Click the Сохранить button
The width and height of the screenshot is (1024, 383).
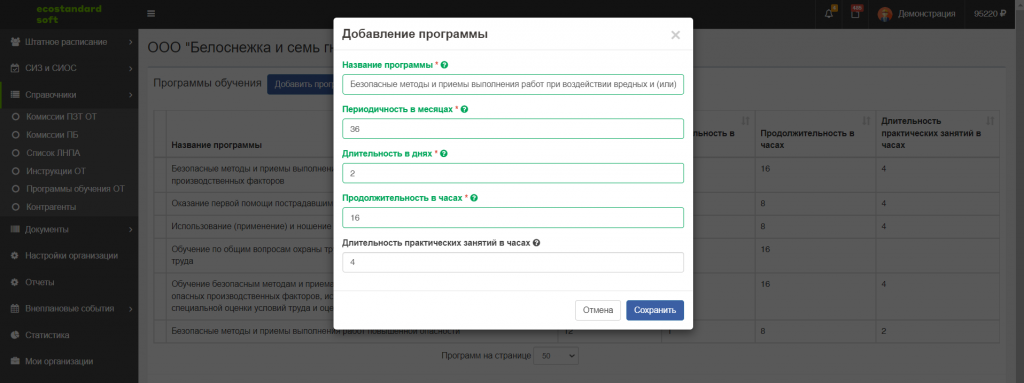coord(655,310)
